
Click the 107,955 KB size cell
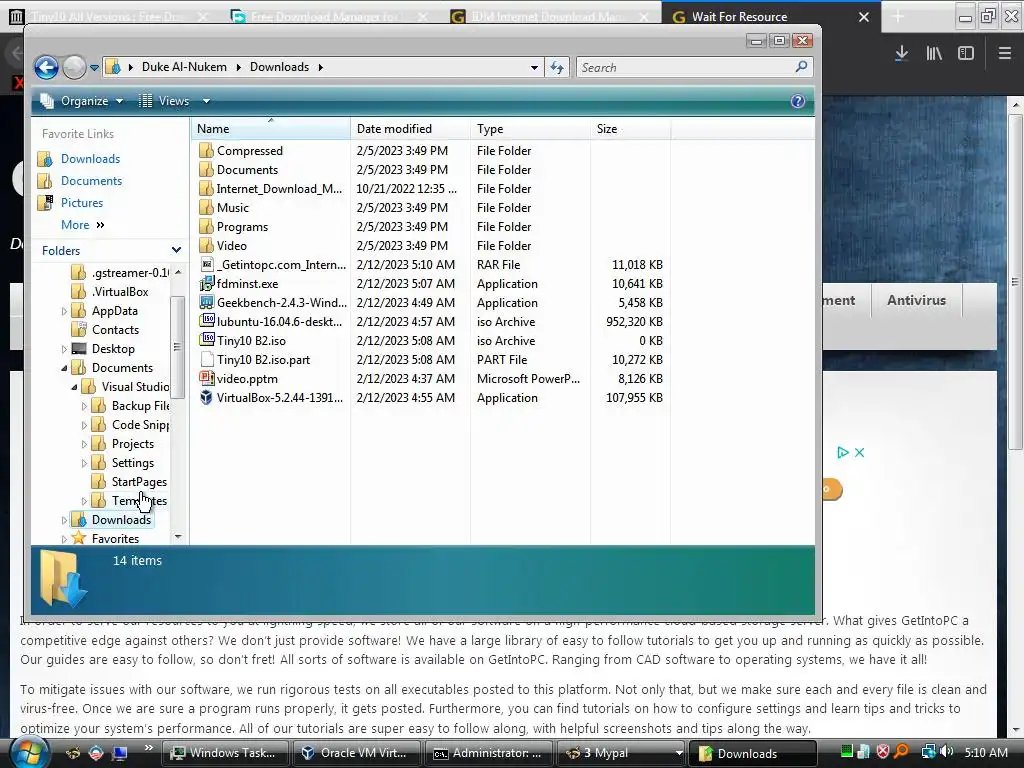[634, 398]
